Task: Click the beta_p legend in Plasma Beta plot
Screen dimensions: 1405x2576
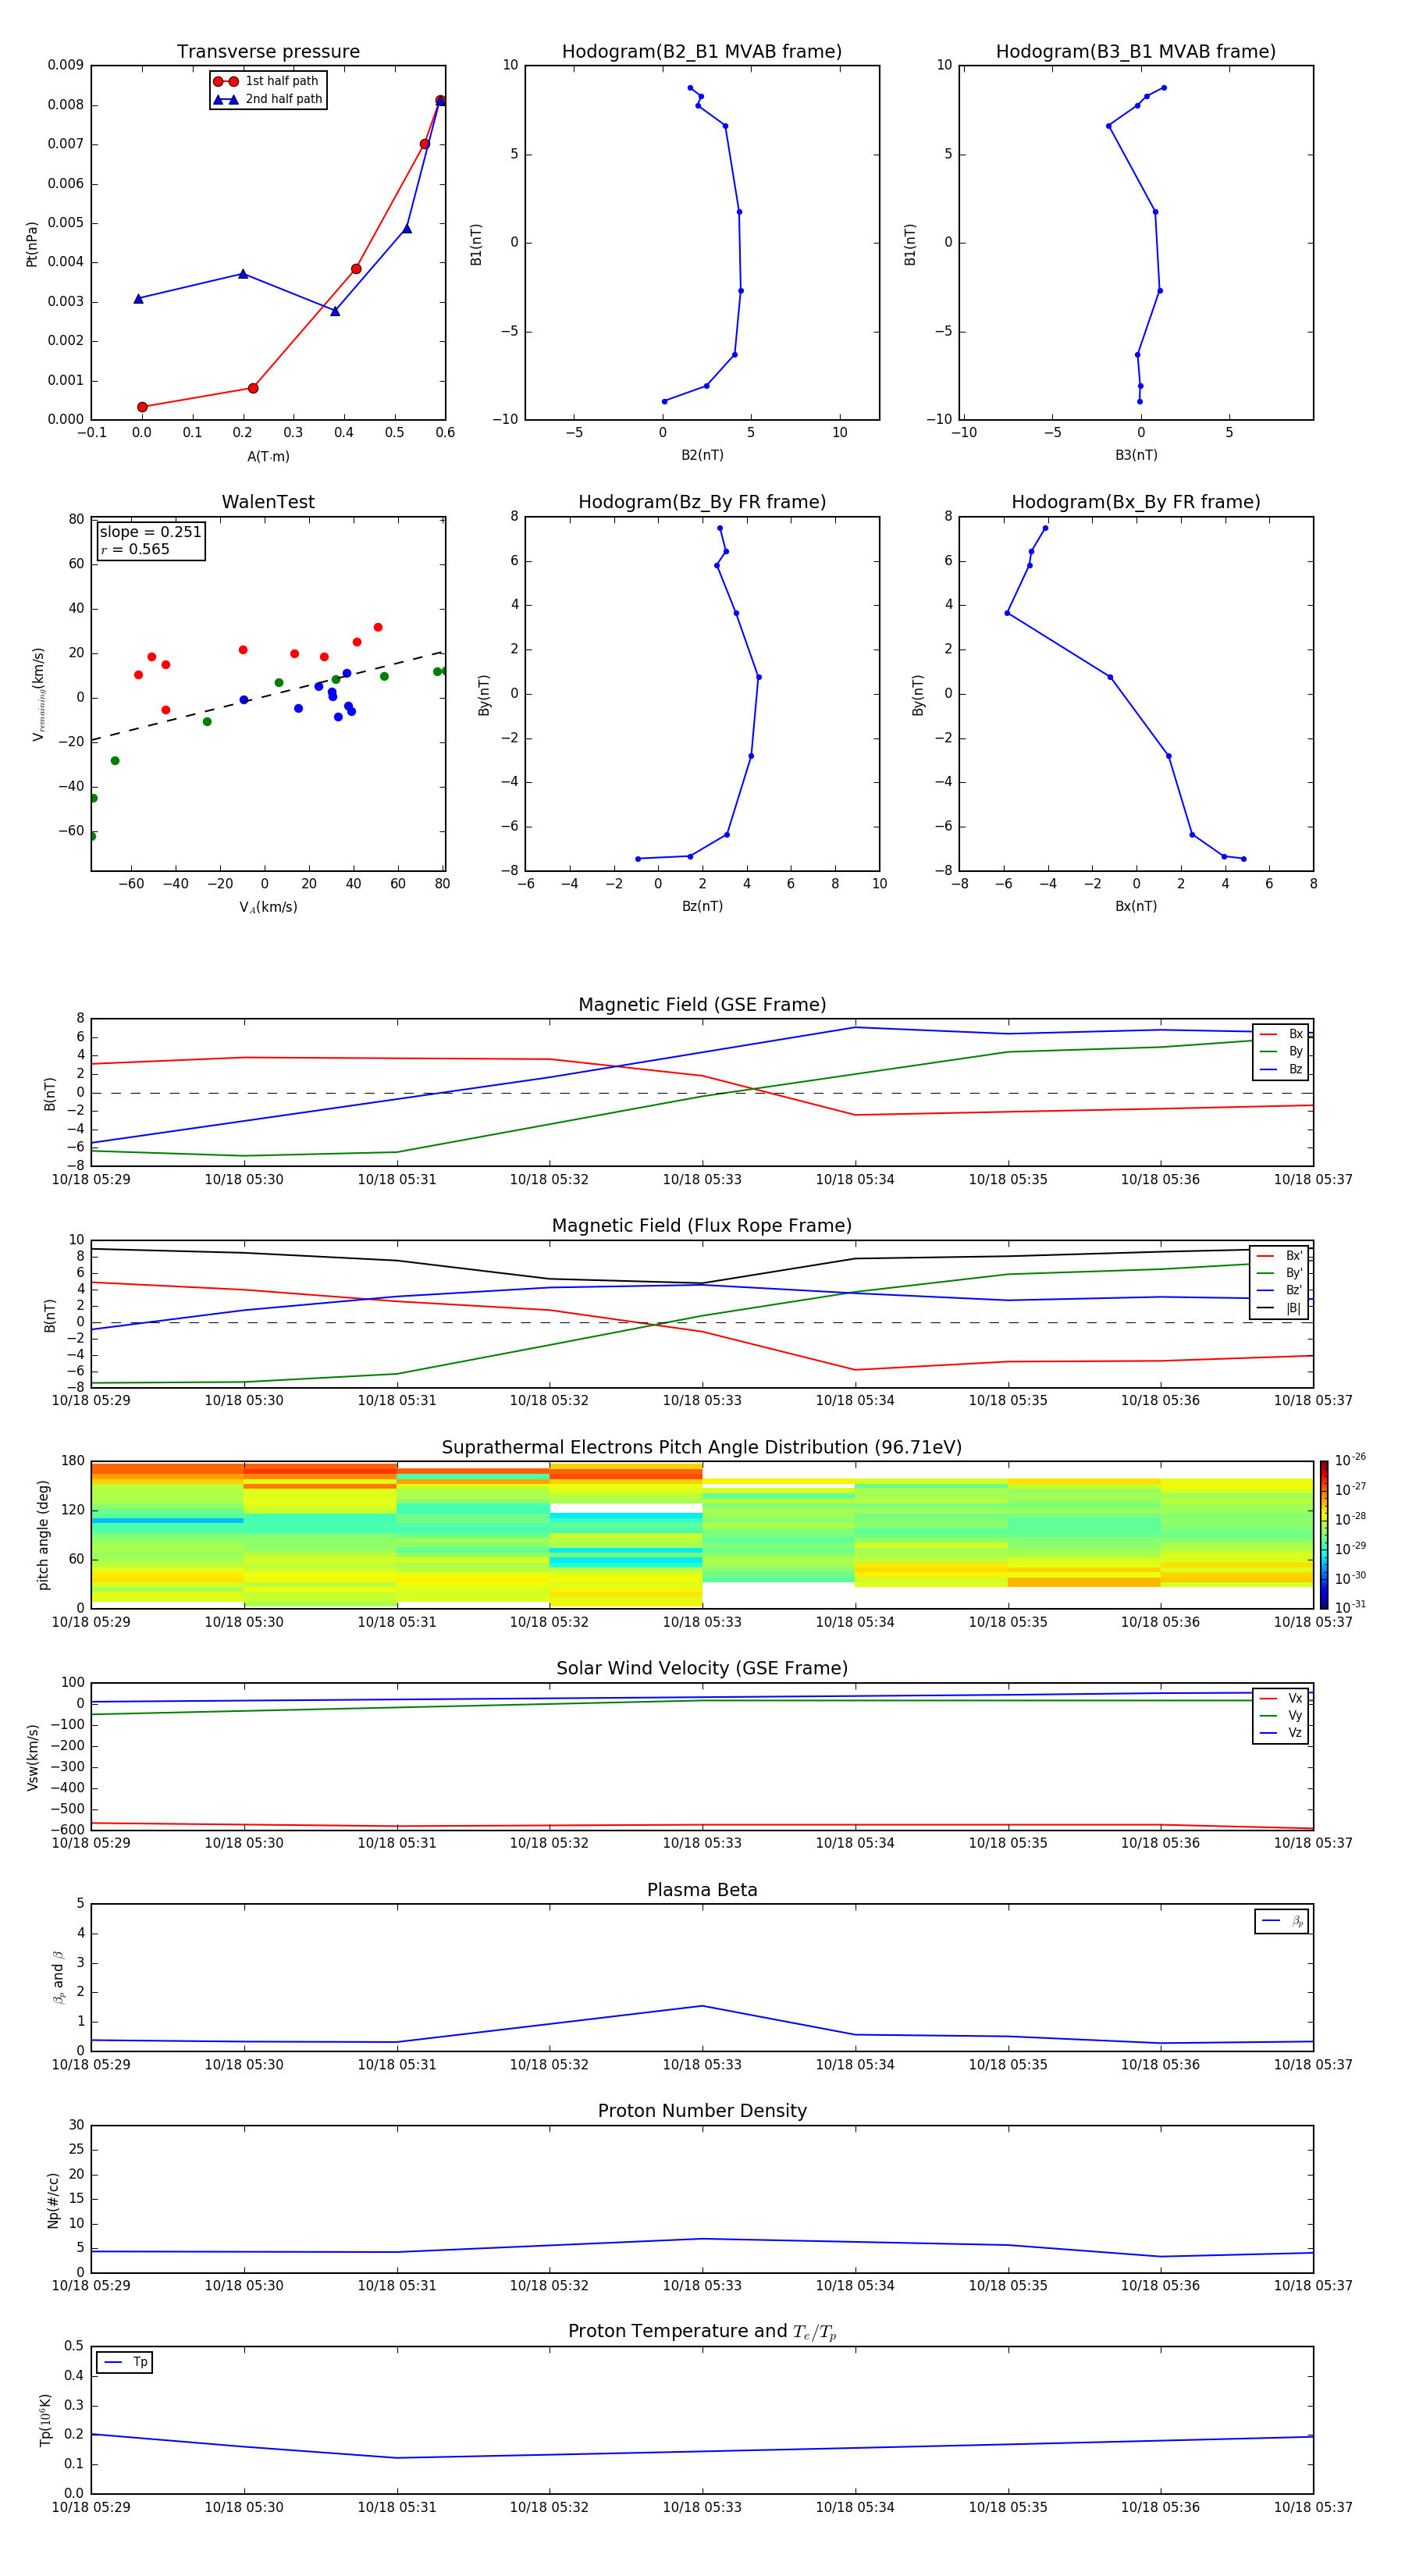Action: coord(1282,1921)
